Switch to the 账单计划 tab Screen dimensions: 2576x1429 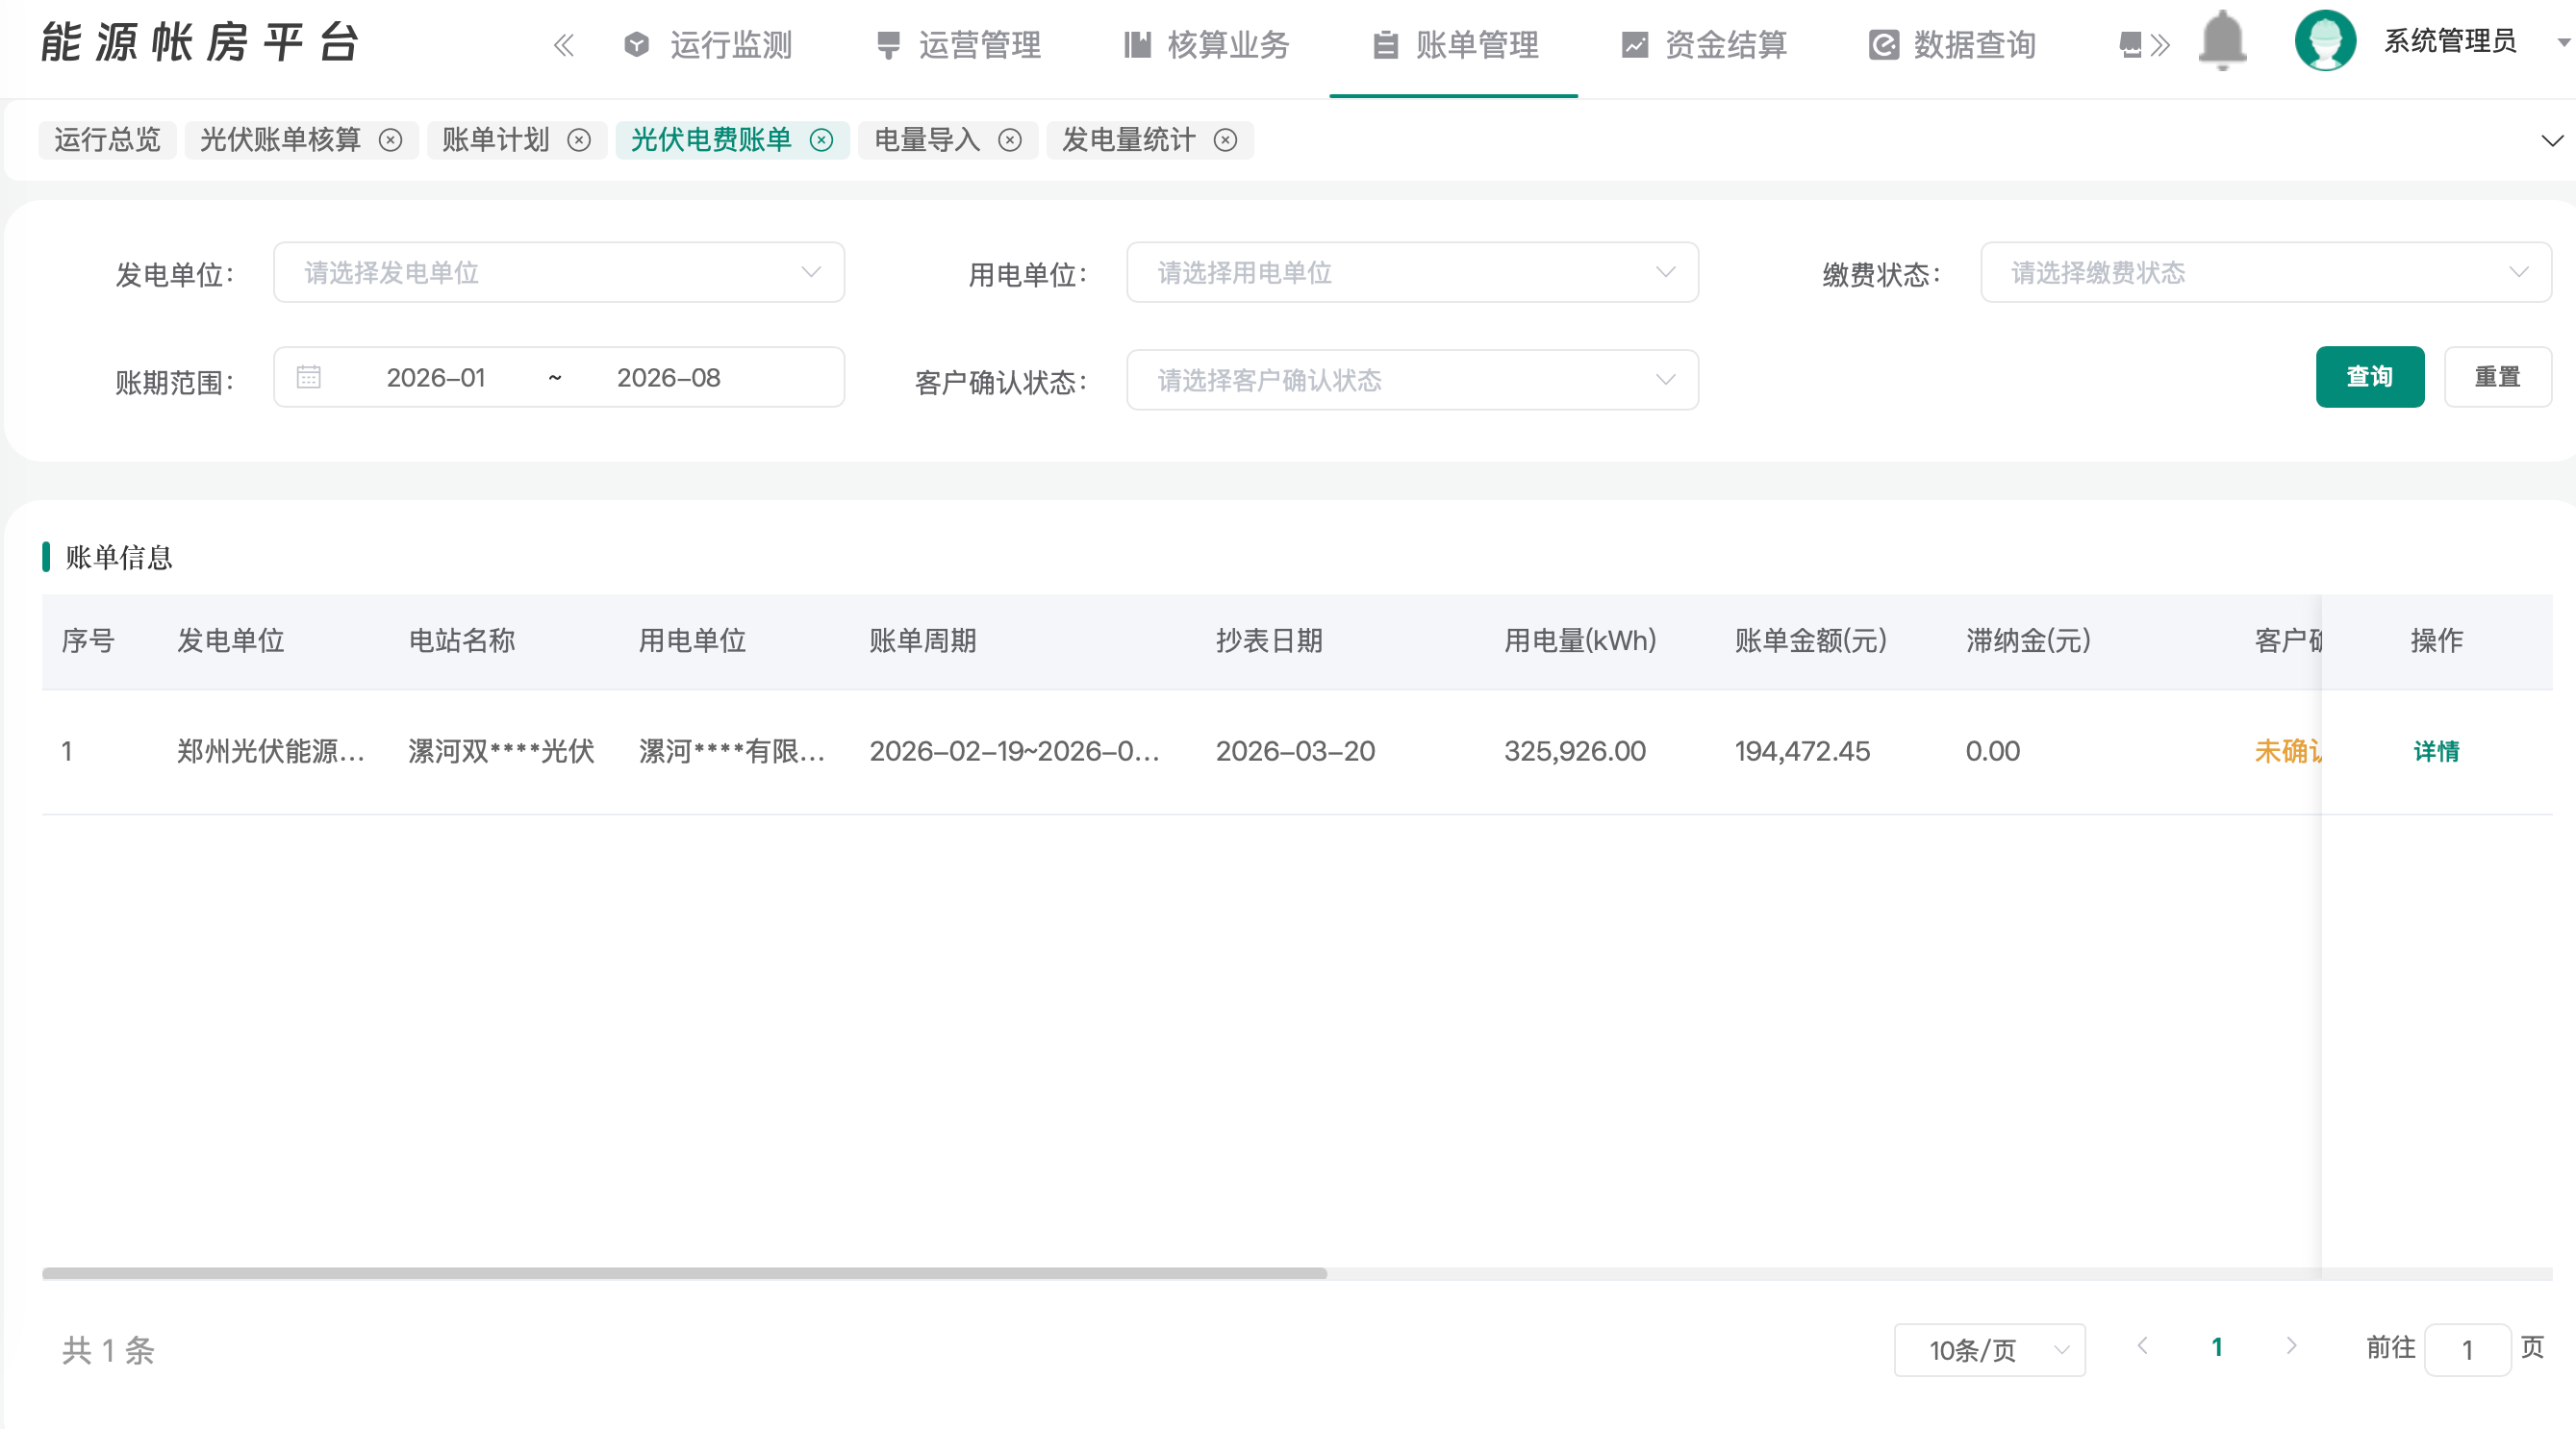[x=496, y=140]
